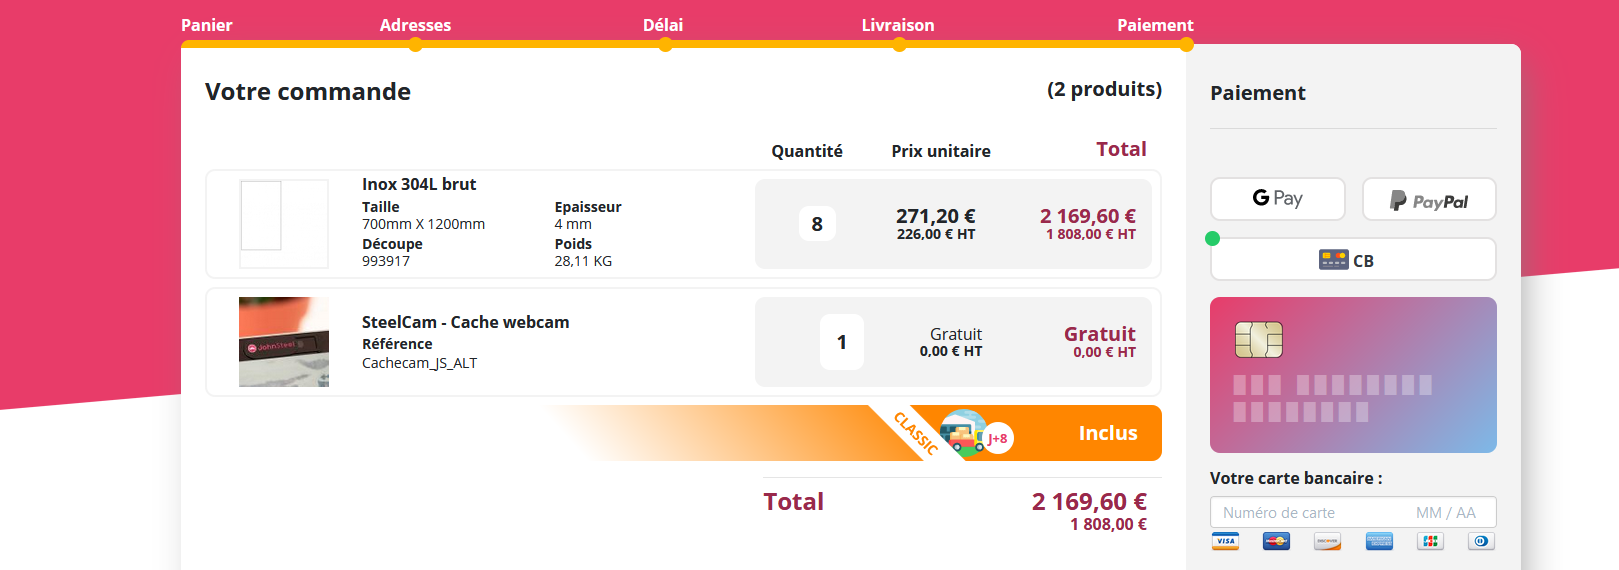Focus the Numéro de carte field
This screenshot has width=1619, height=570.
click(1305, 512)
